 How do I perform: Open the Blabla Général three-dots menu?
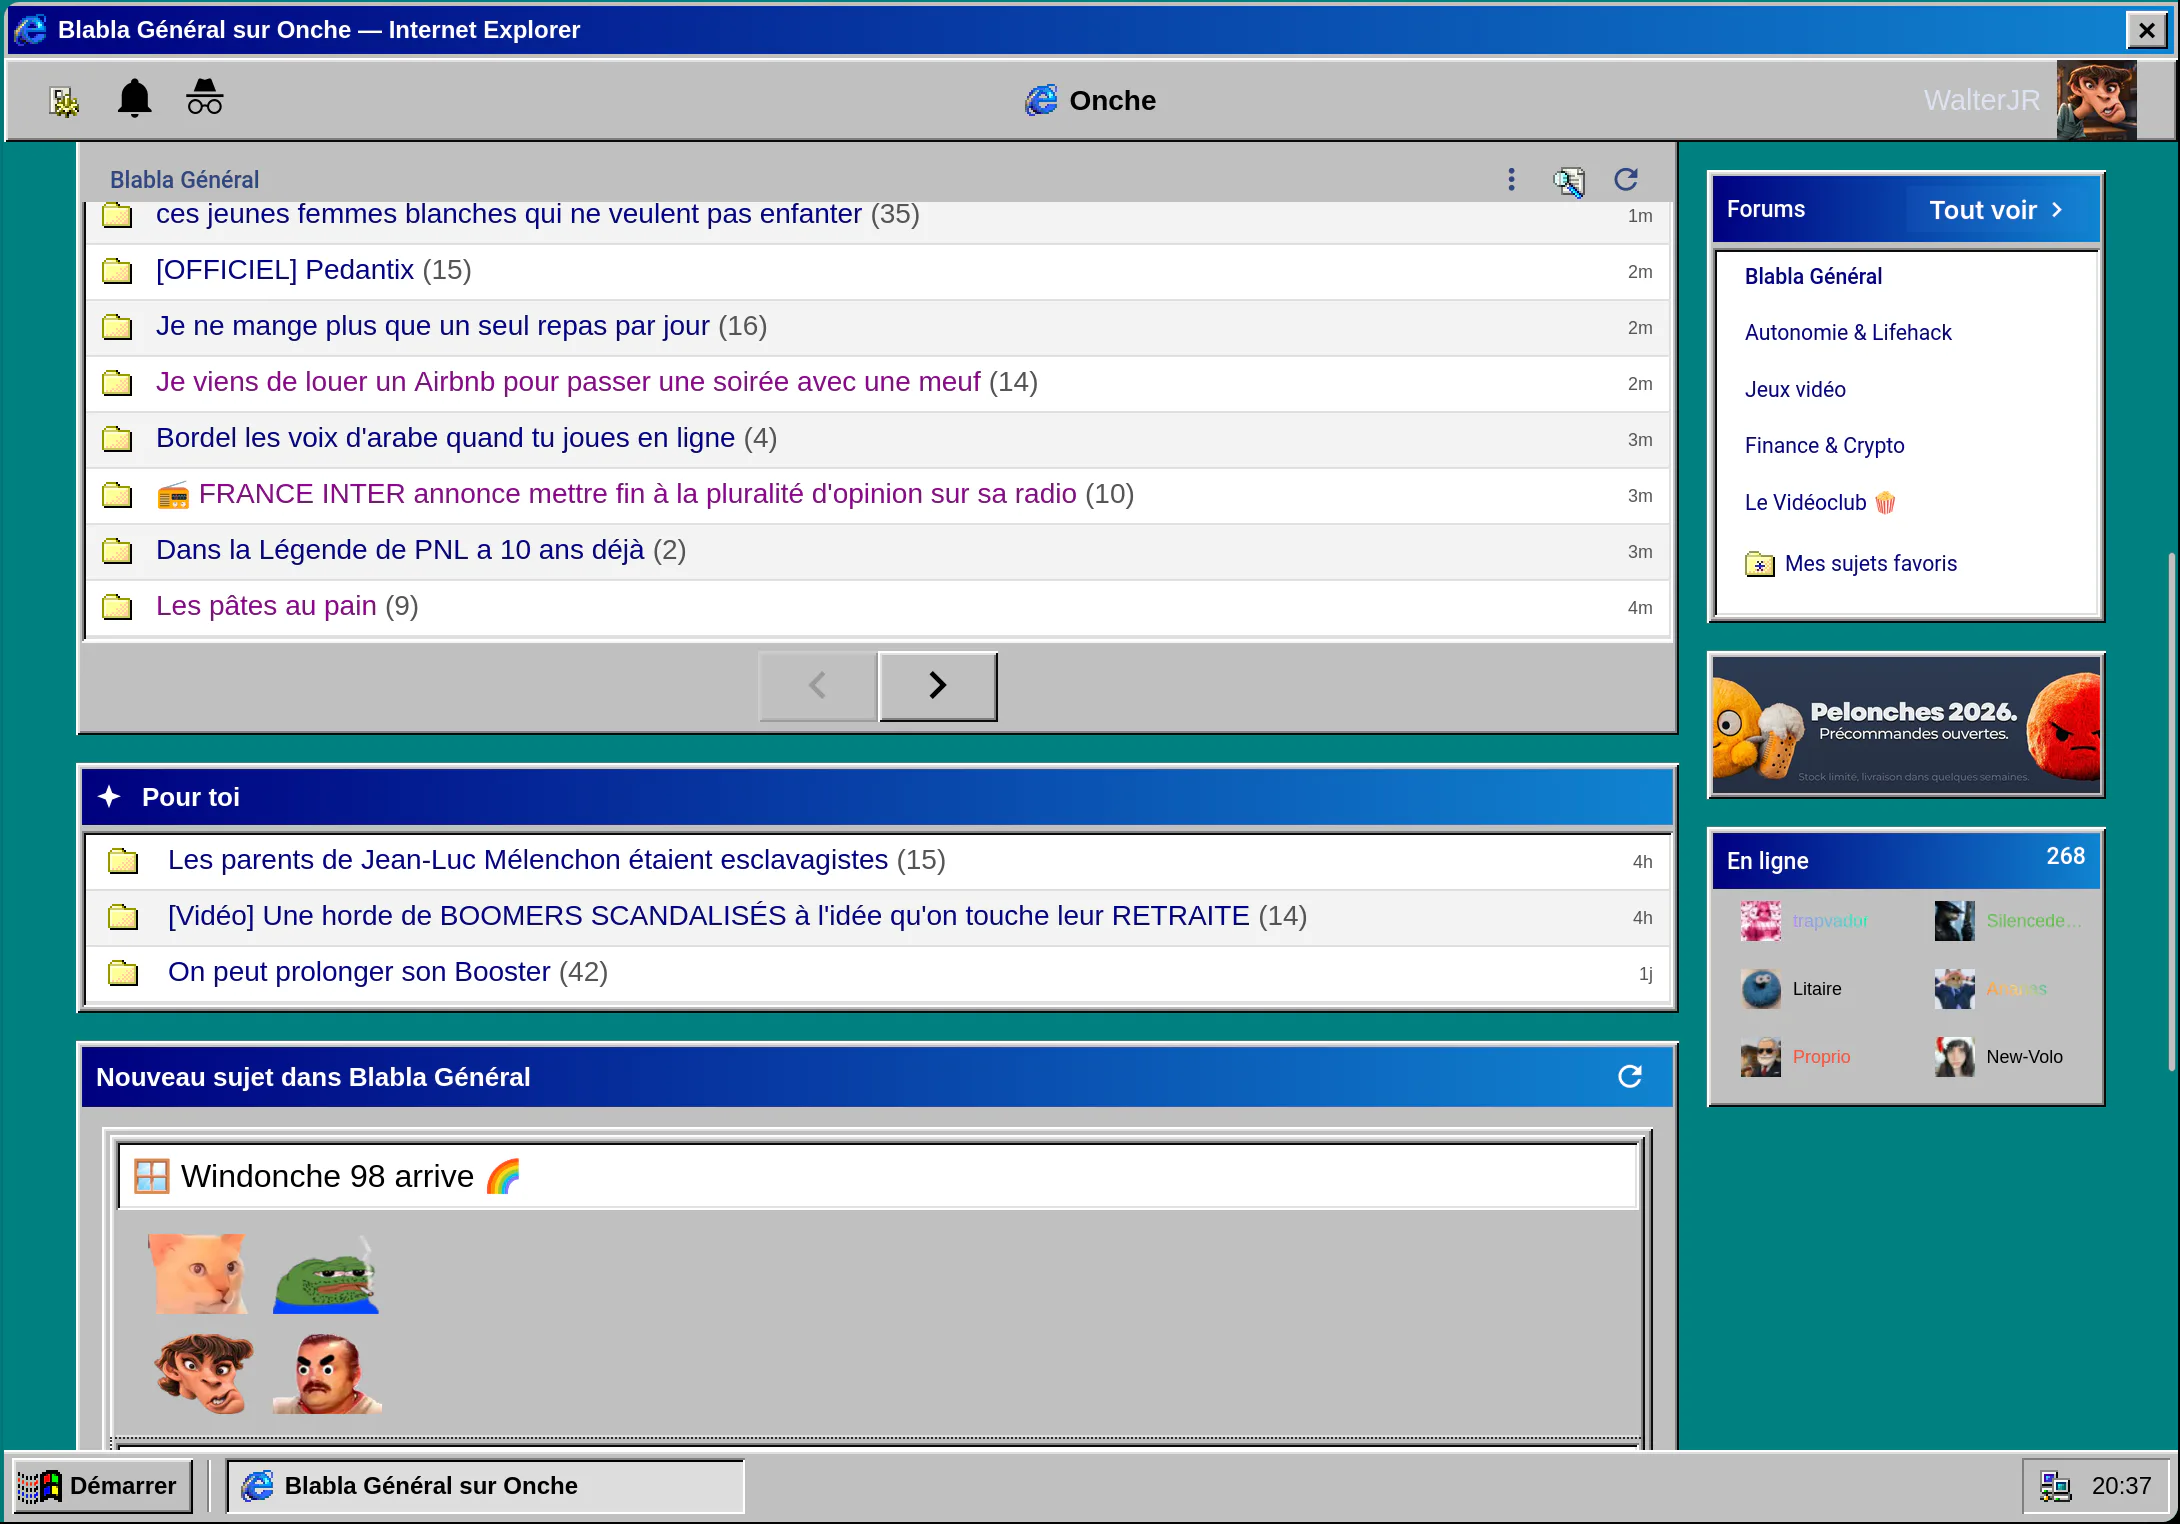click(1511, 179)
